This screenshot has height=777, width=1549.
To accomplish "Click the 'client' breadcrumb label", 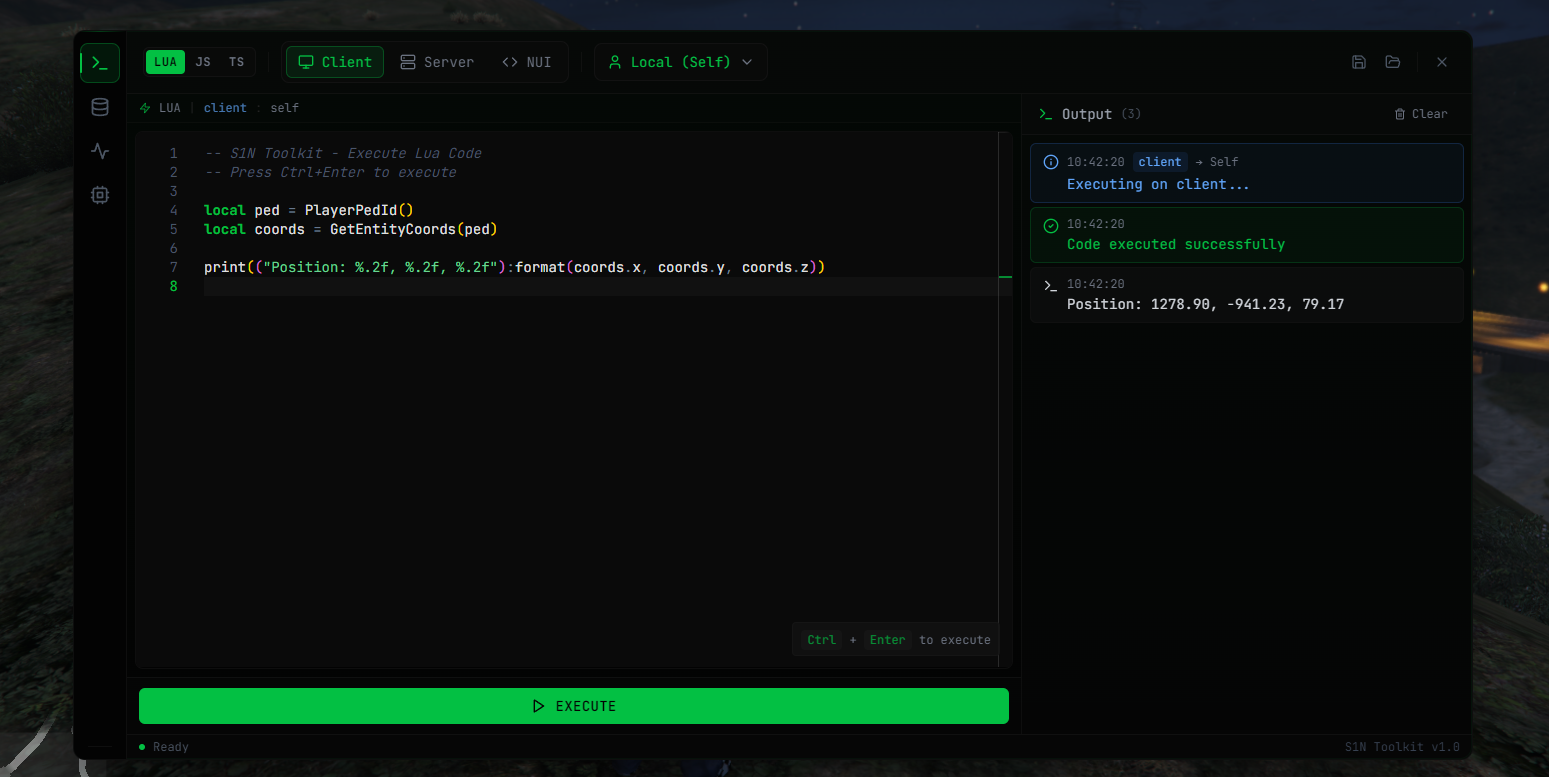I will coord(225,108).
